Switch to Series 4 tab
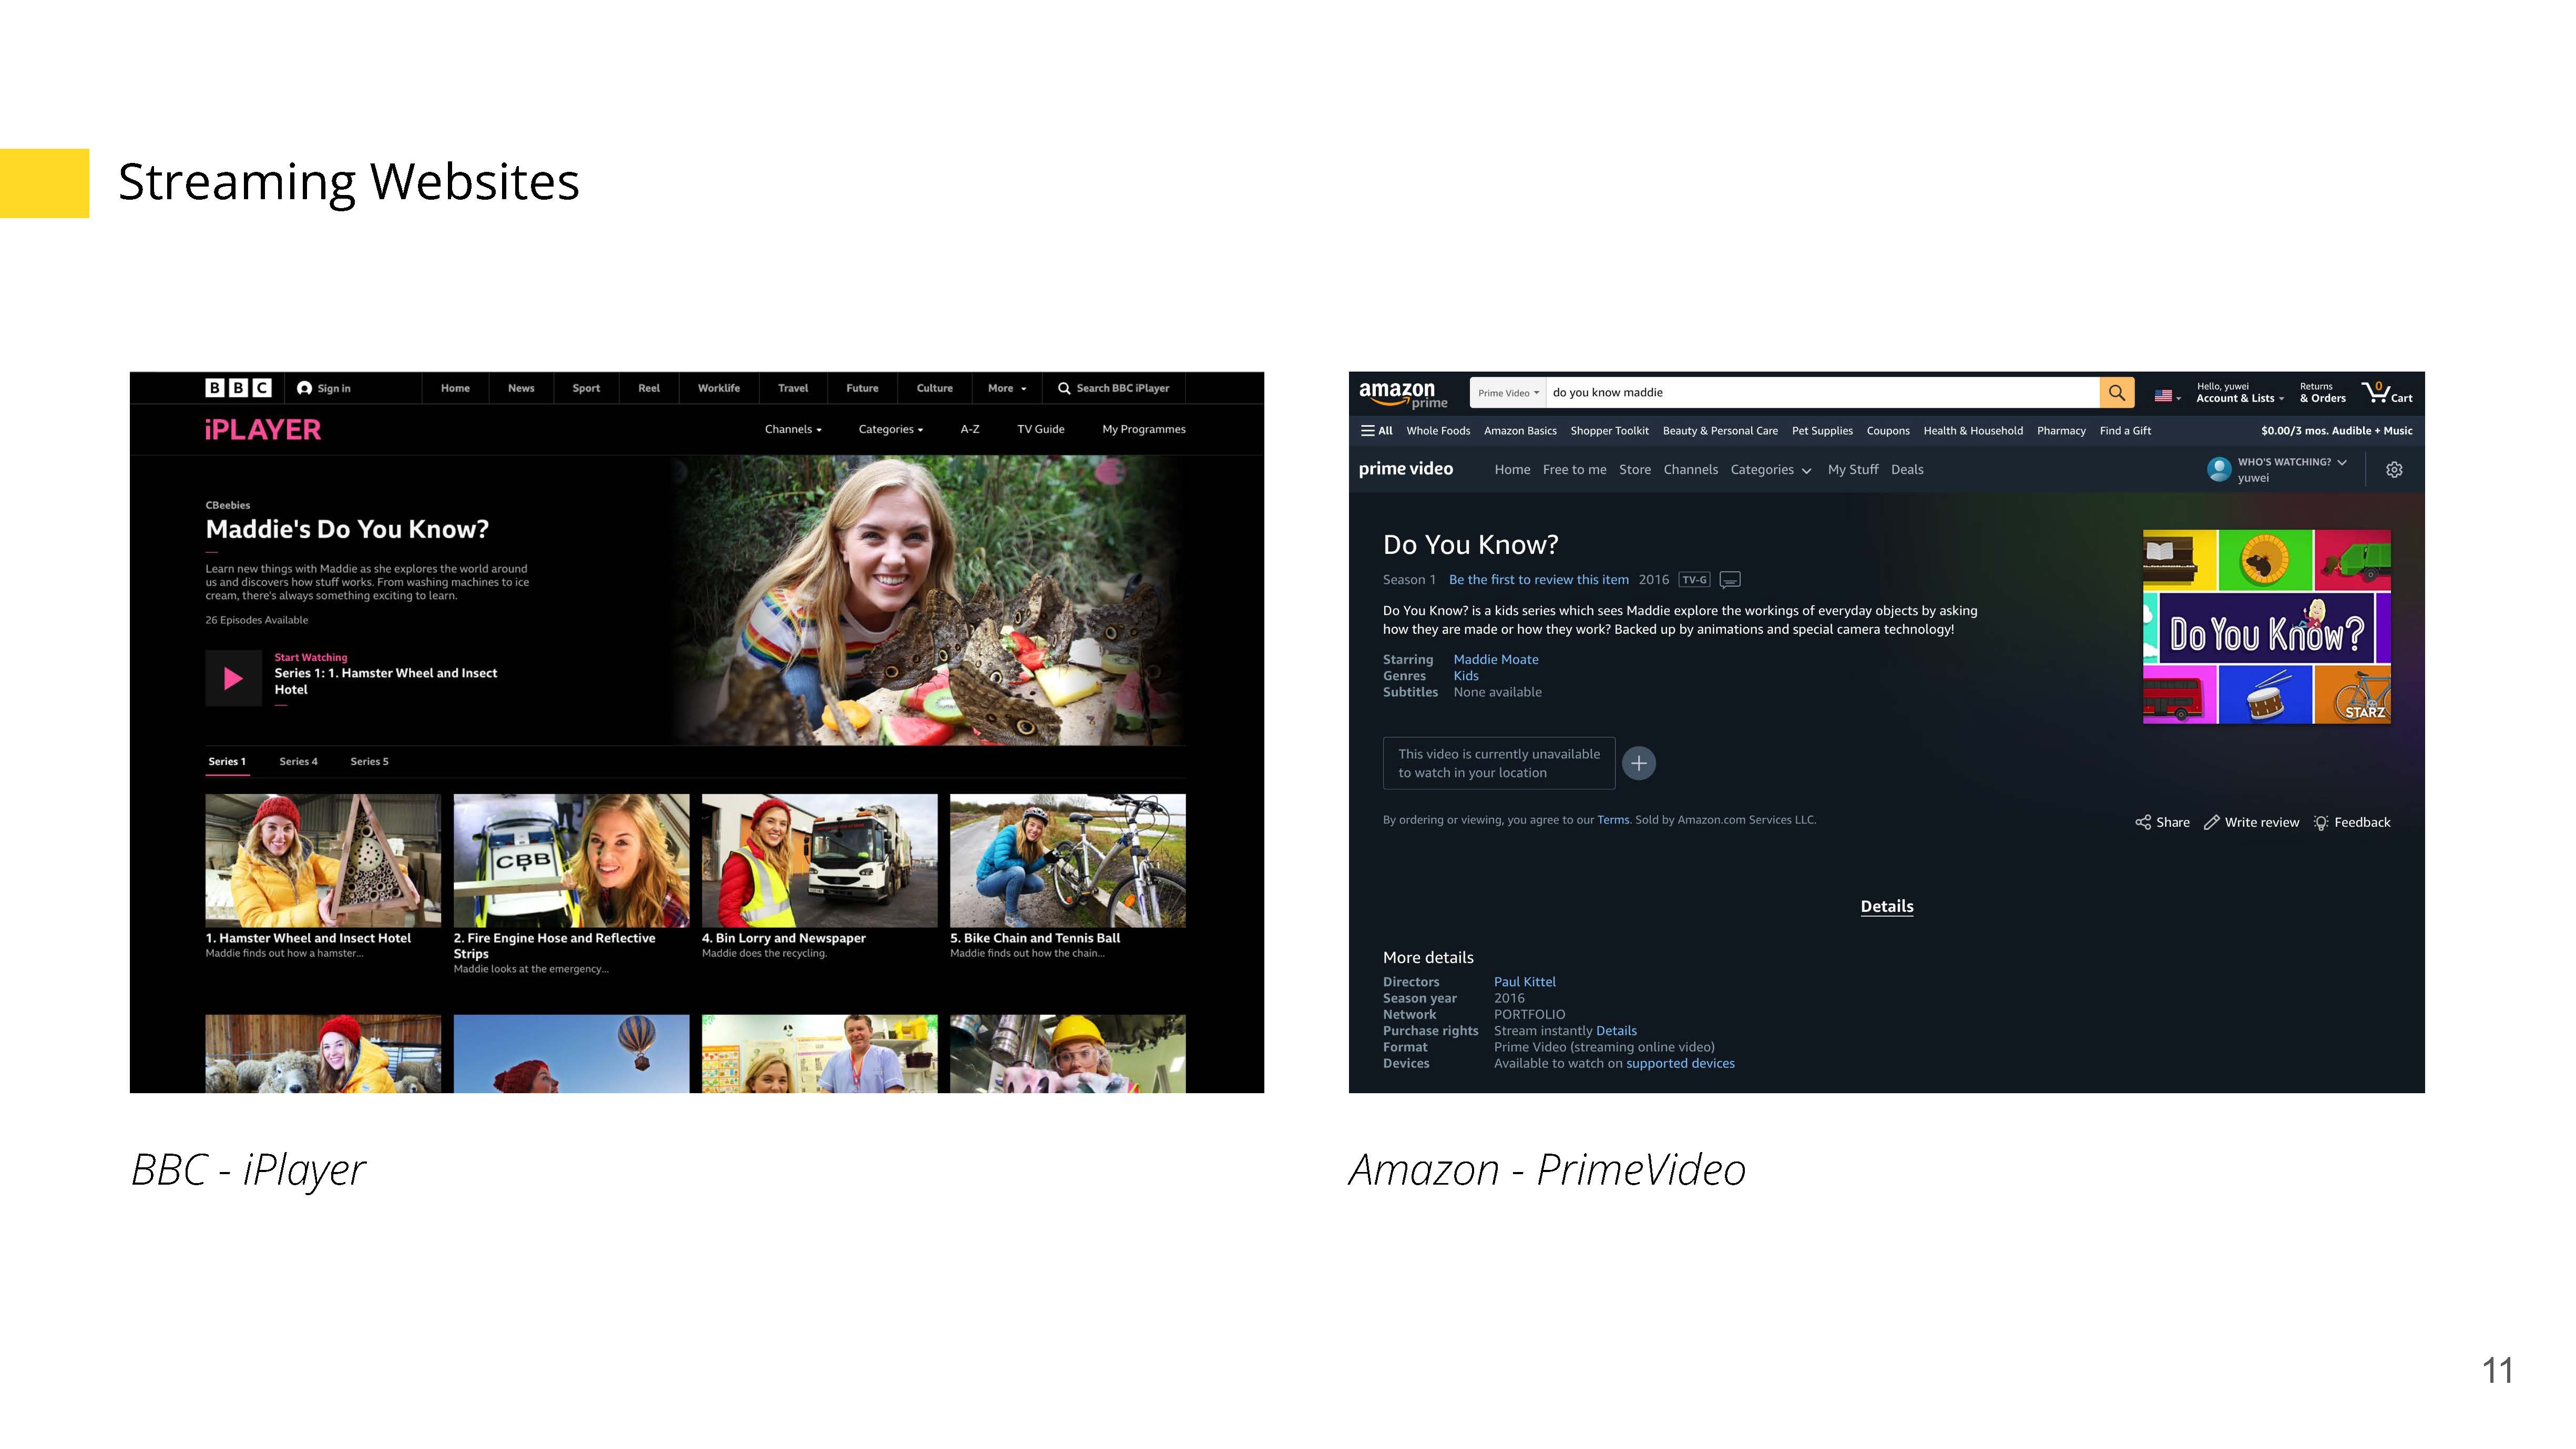 tap(298, 762)
